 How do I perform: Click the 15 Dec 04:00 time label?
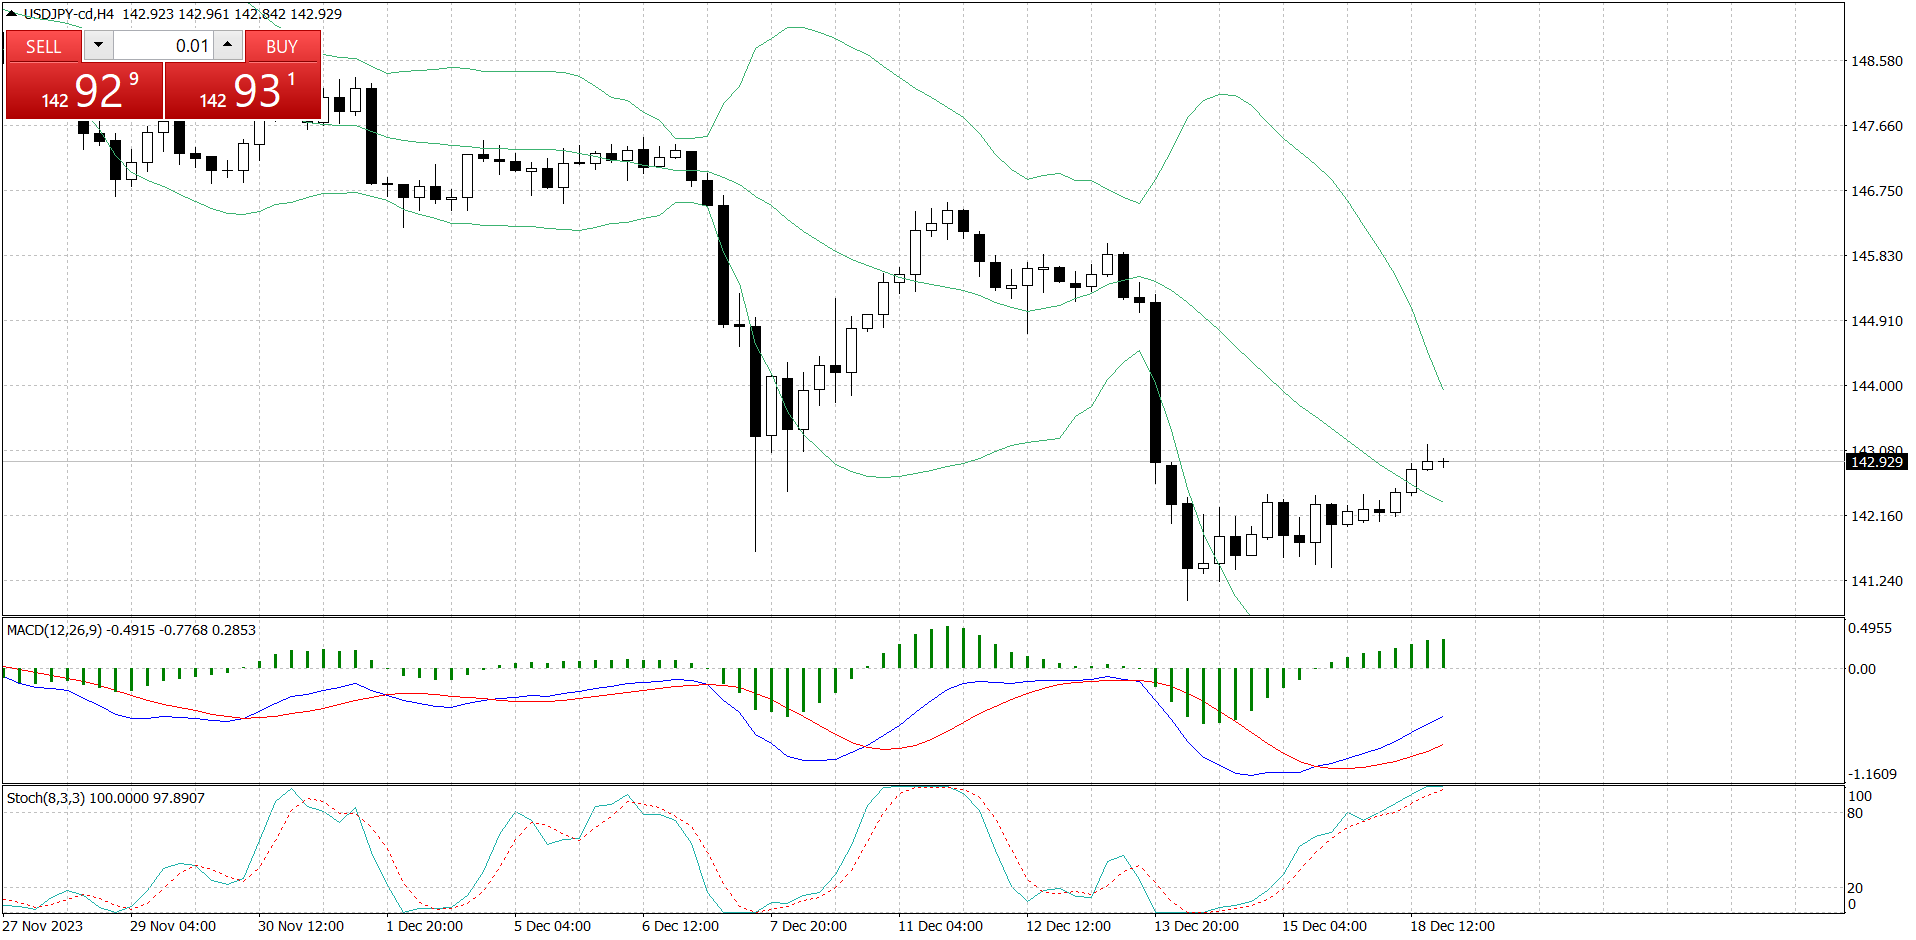click(1325, 926)
